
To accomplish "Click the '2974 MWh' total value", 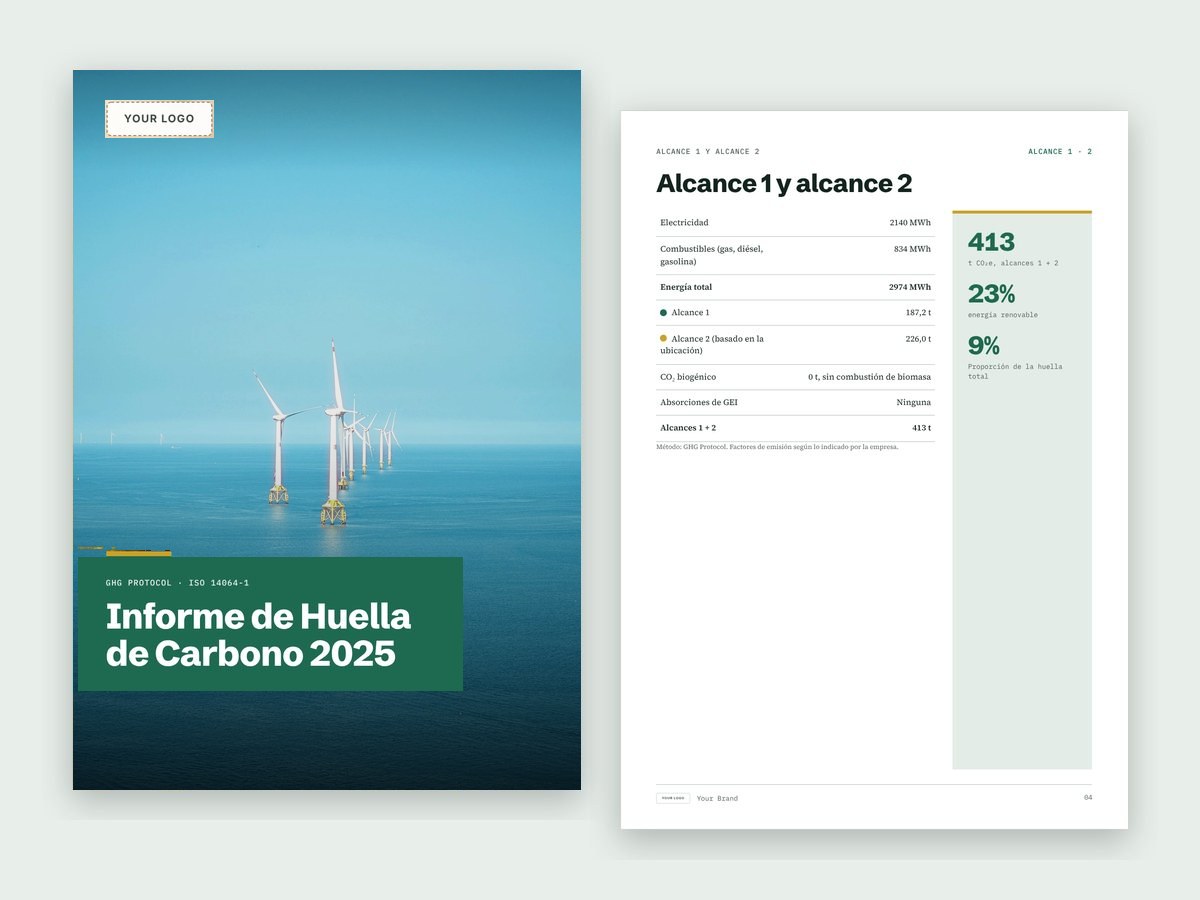I will [910, 287].
